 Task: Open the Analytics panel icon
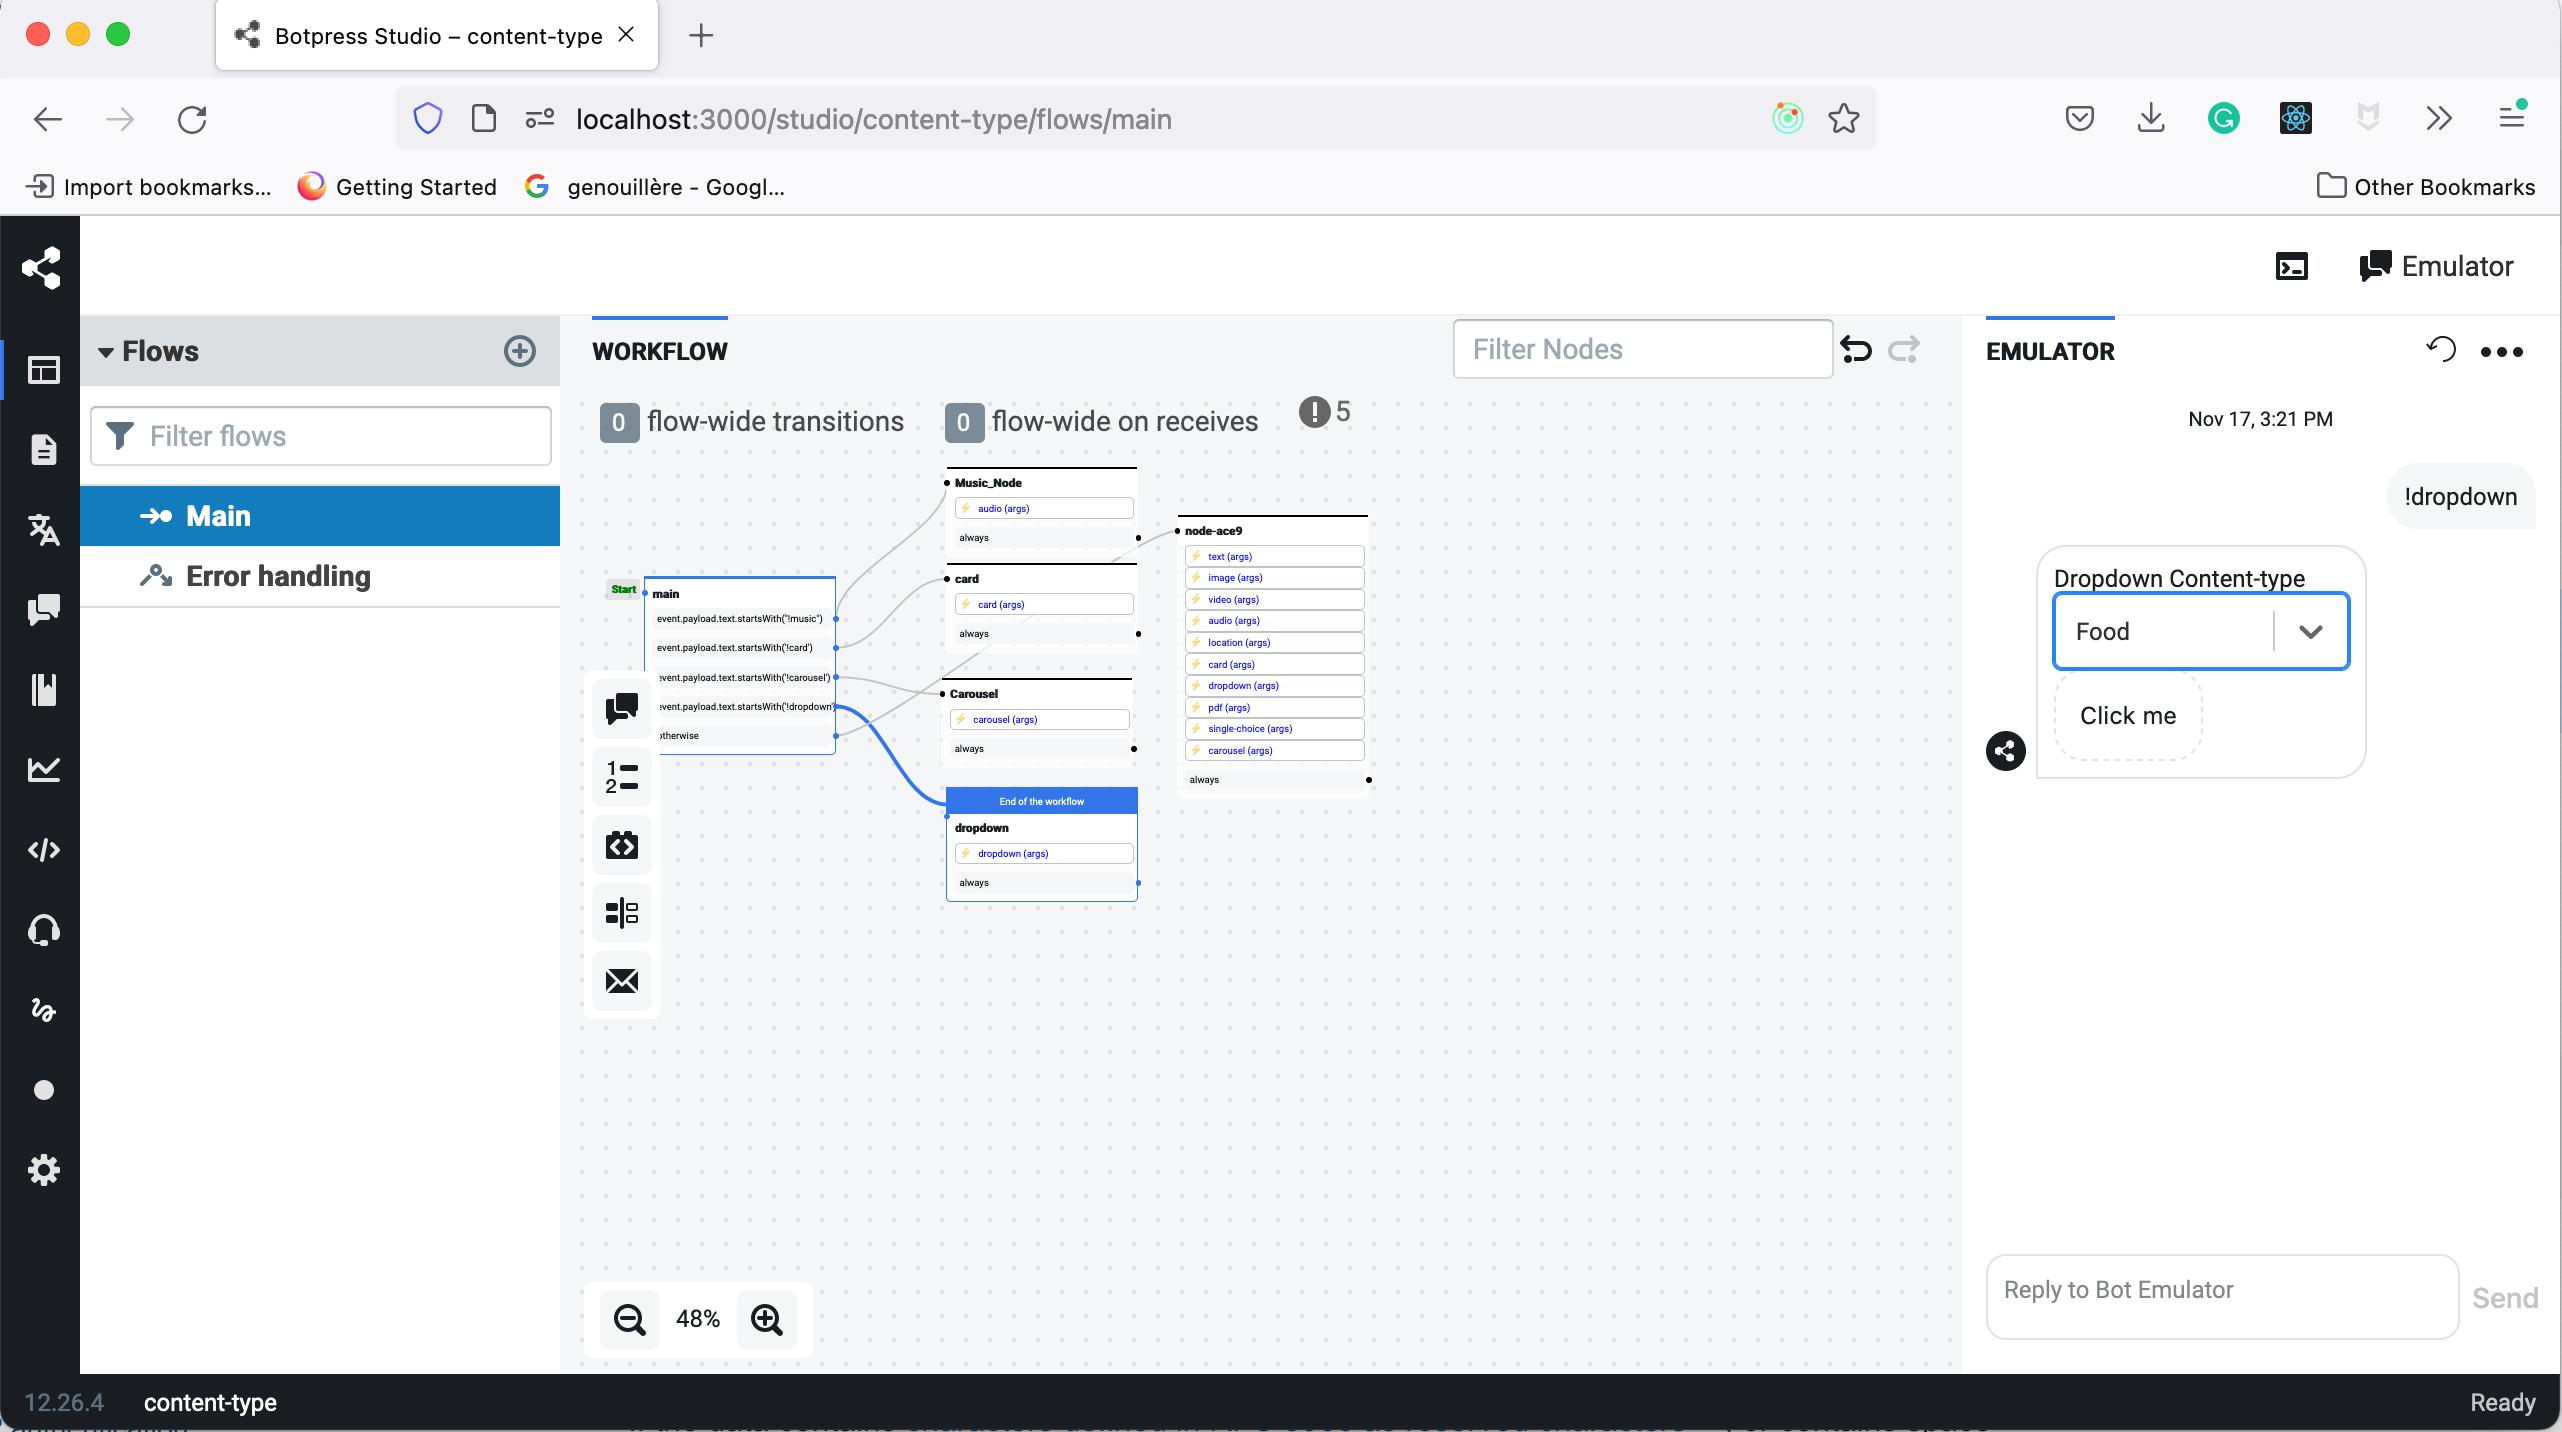click(43, 770)
